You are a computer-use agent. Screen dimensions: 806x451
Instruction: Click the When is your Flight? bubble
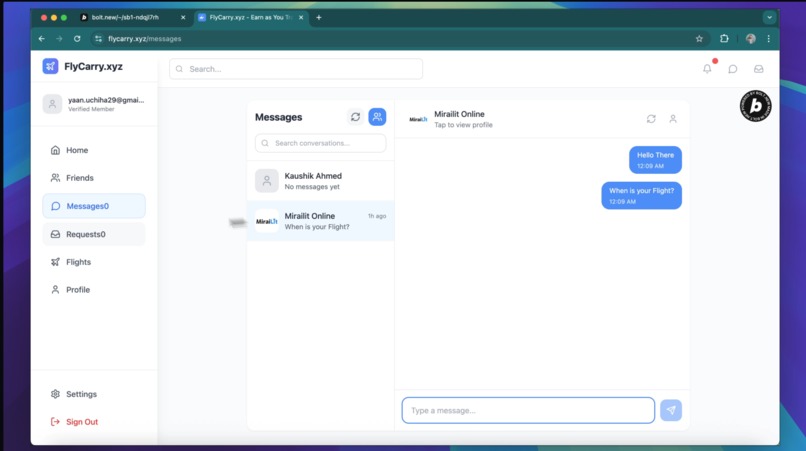point(642,195)
